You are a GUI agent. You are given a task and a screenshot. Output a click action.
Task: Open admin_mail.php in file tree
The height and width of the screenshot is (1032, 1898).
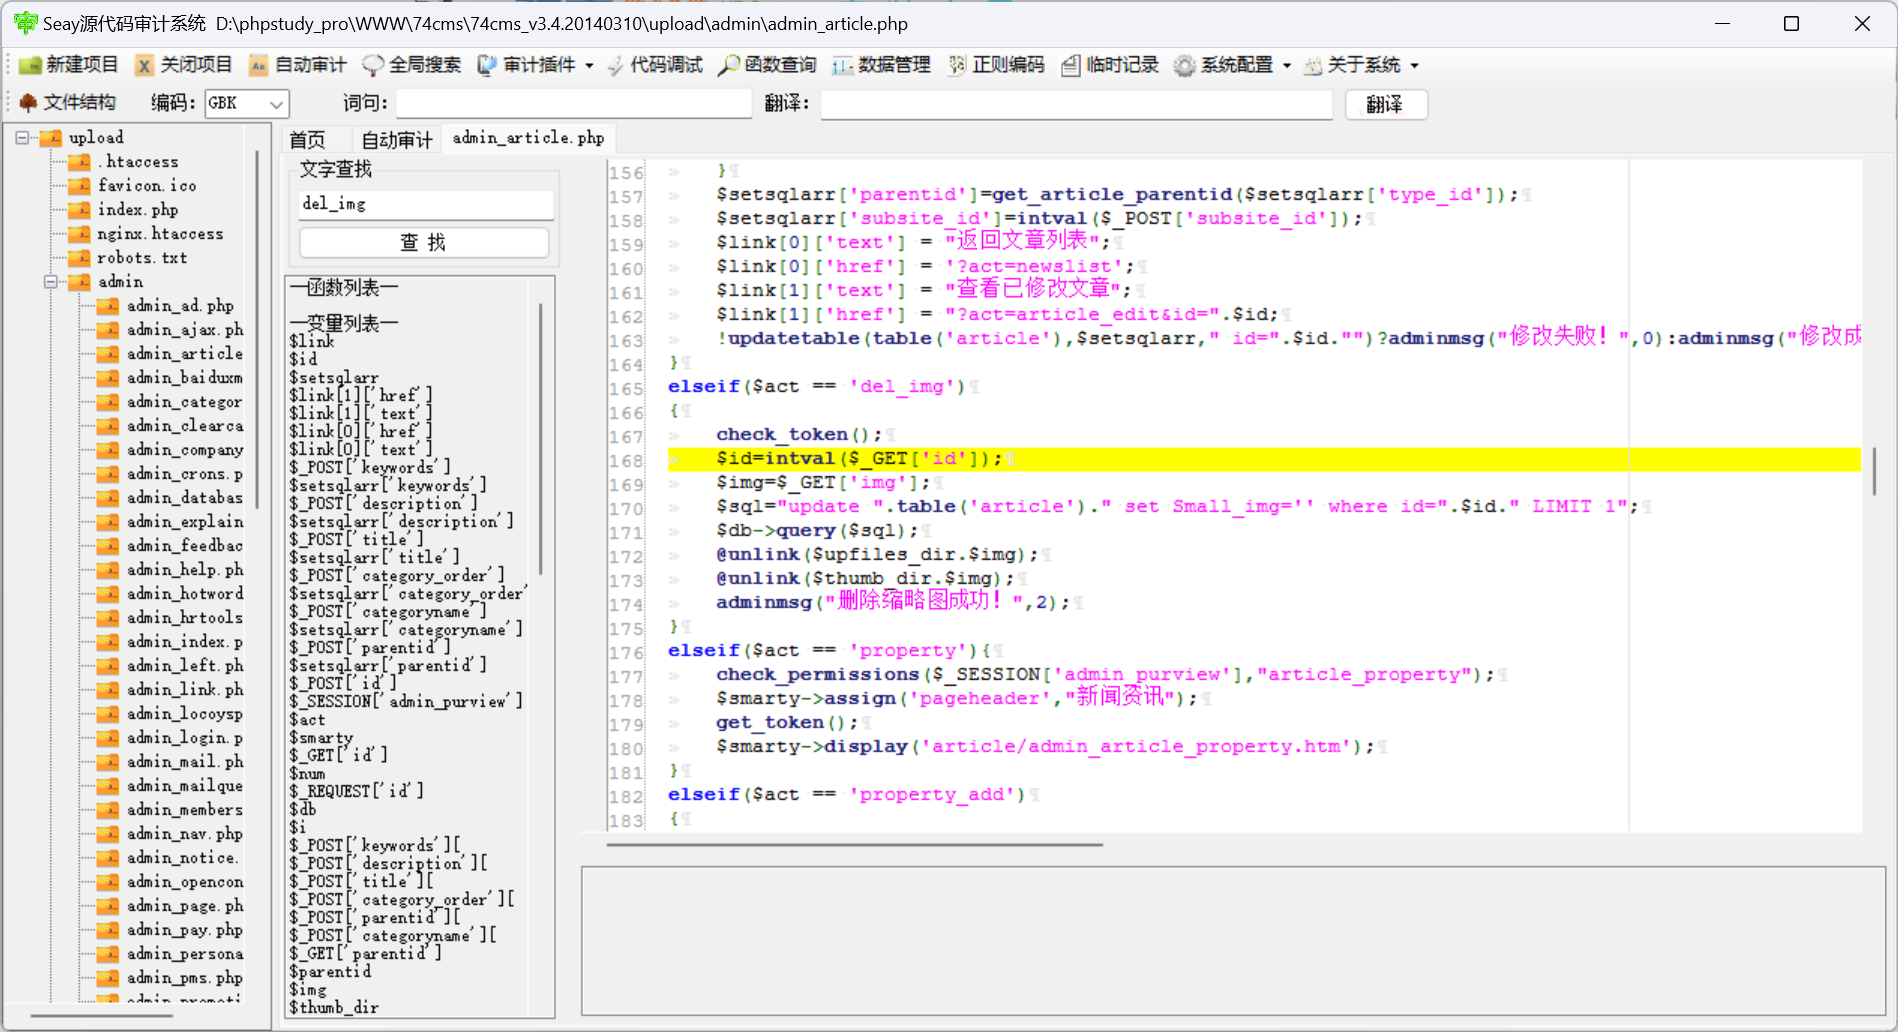(x=185, y=762)
